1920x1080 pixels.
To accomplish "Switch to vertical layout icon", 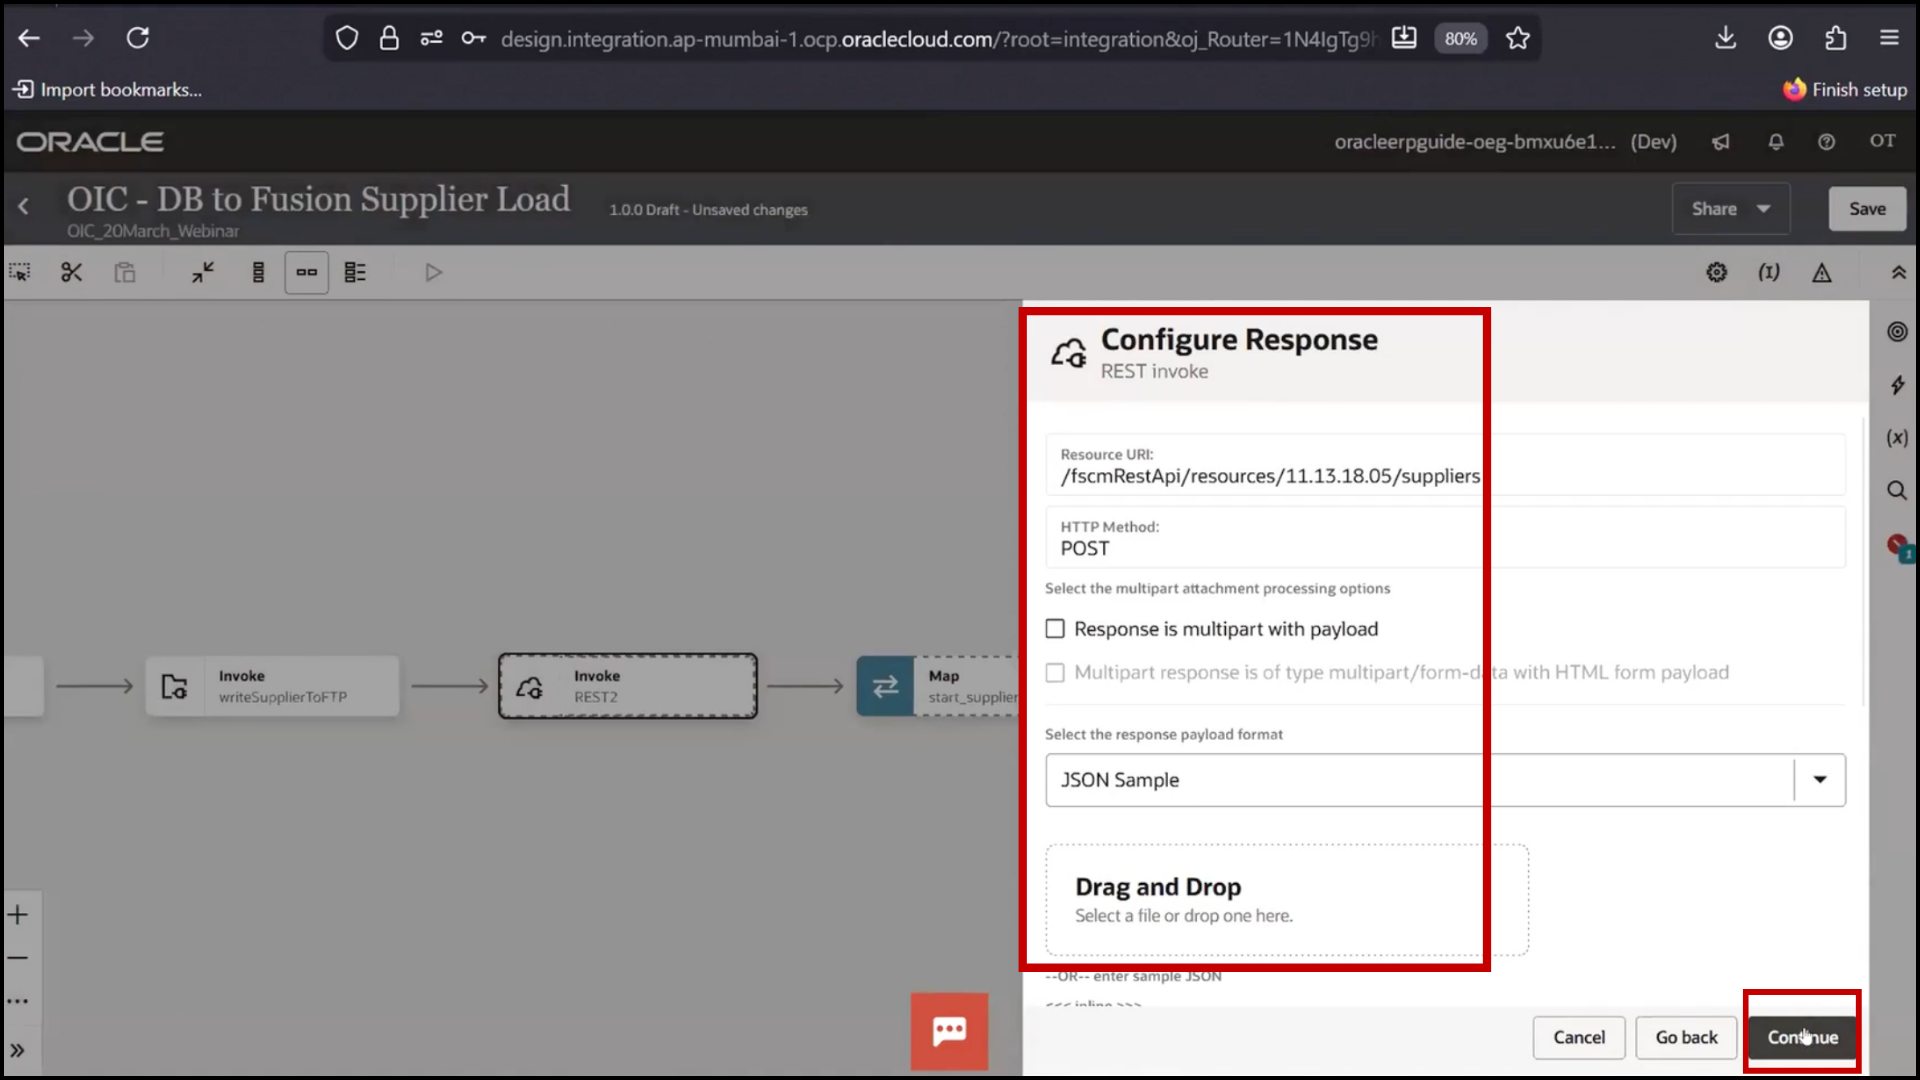I will point(258,272).
